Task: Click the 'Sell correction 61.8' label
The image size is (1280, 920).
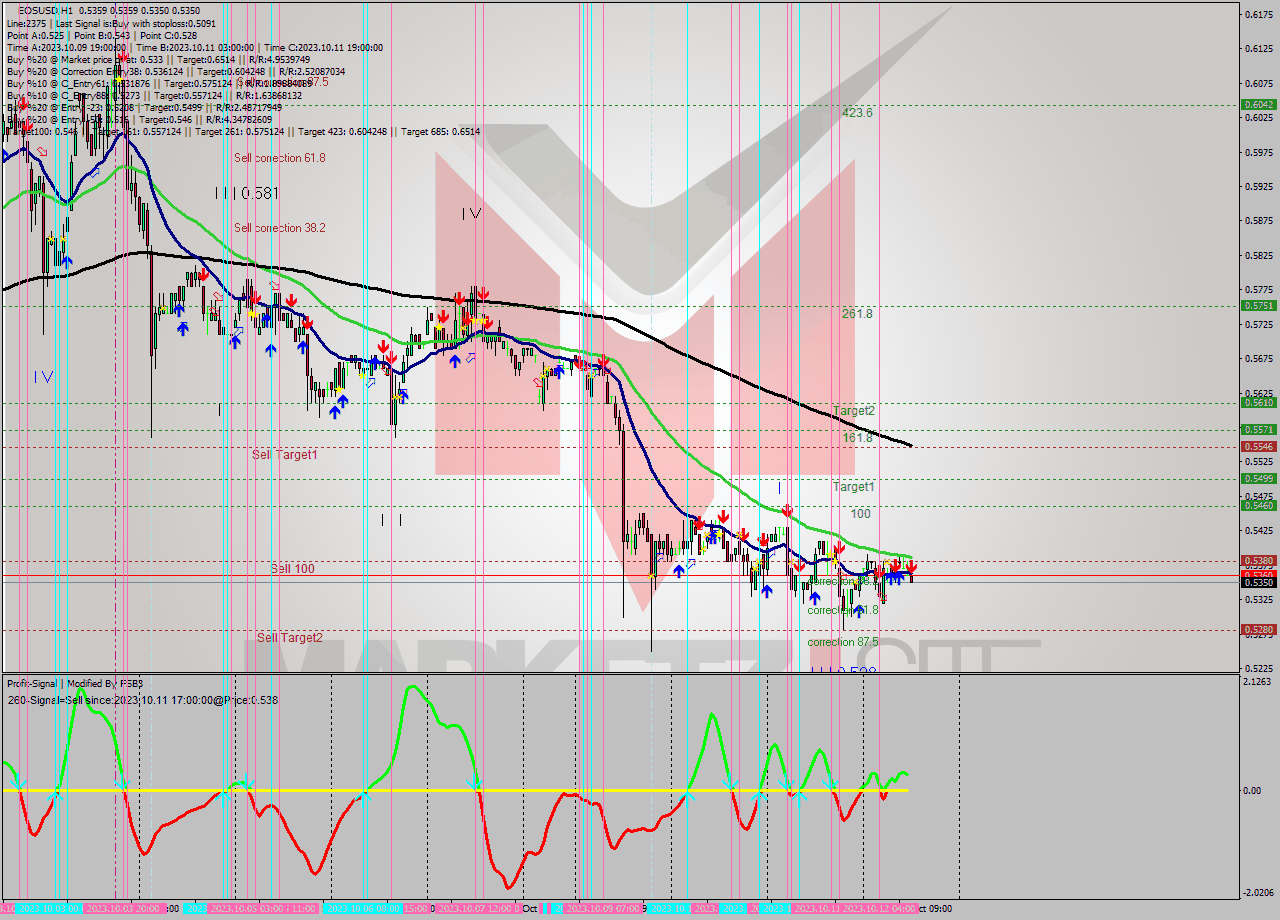Action: pos(280,158)
